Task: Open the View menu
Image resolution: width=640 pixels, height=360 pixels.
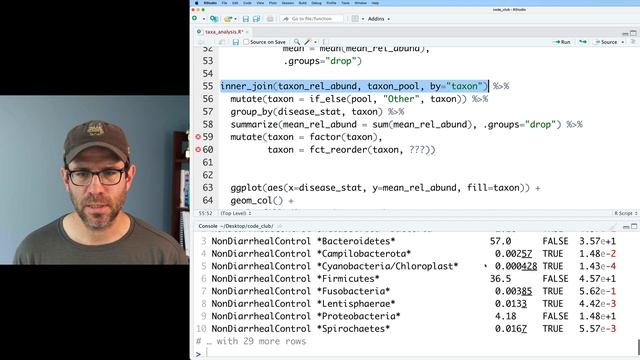Action: click(260, 3)
